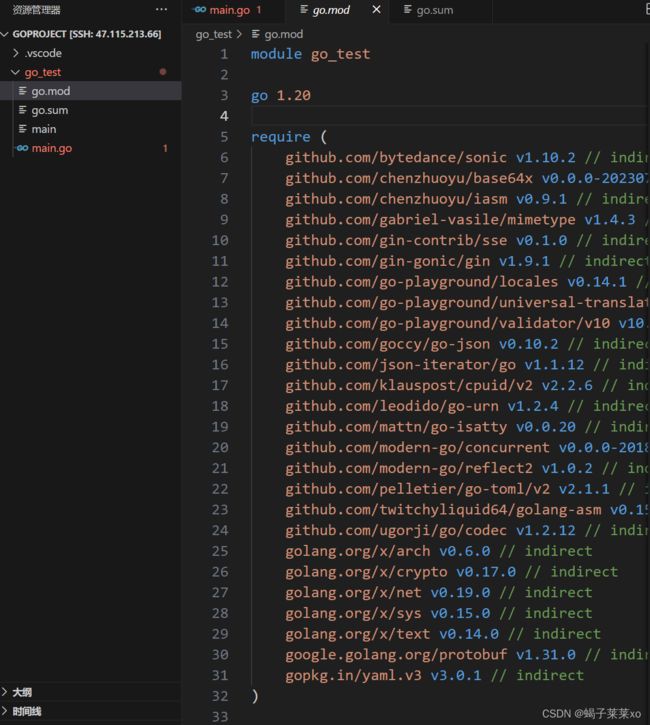Viewport: 650px width, 725px height.
Task: Click the mattn/go-isatty dependency line
Action: (467, 427)
